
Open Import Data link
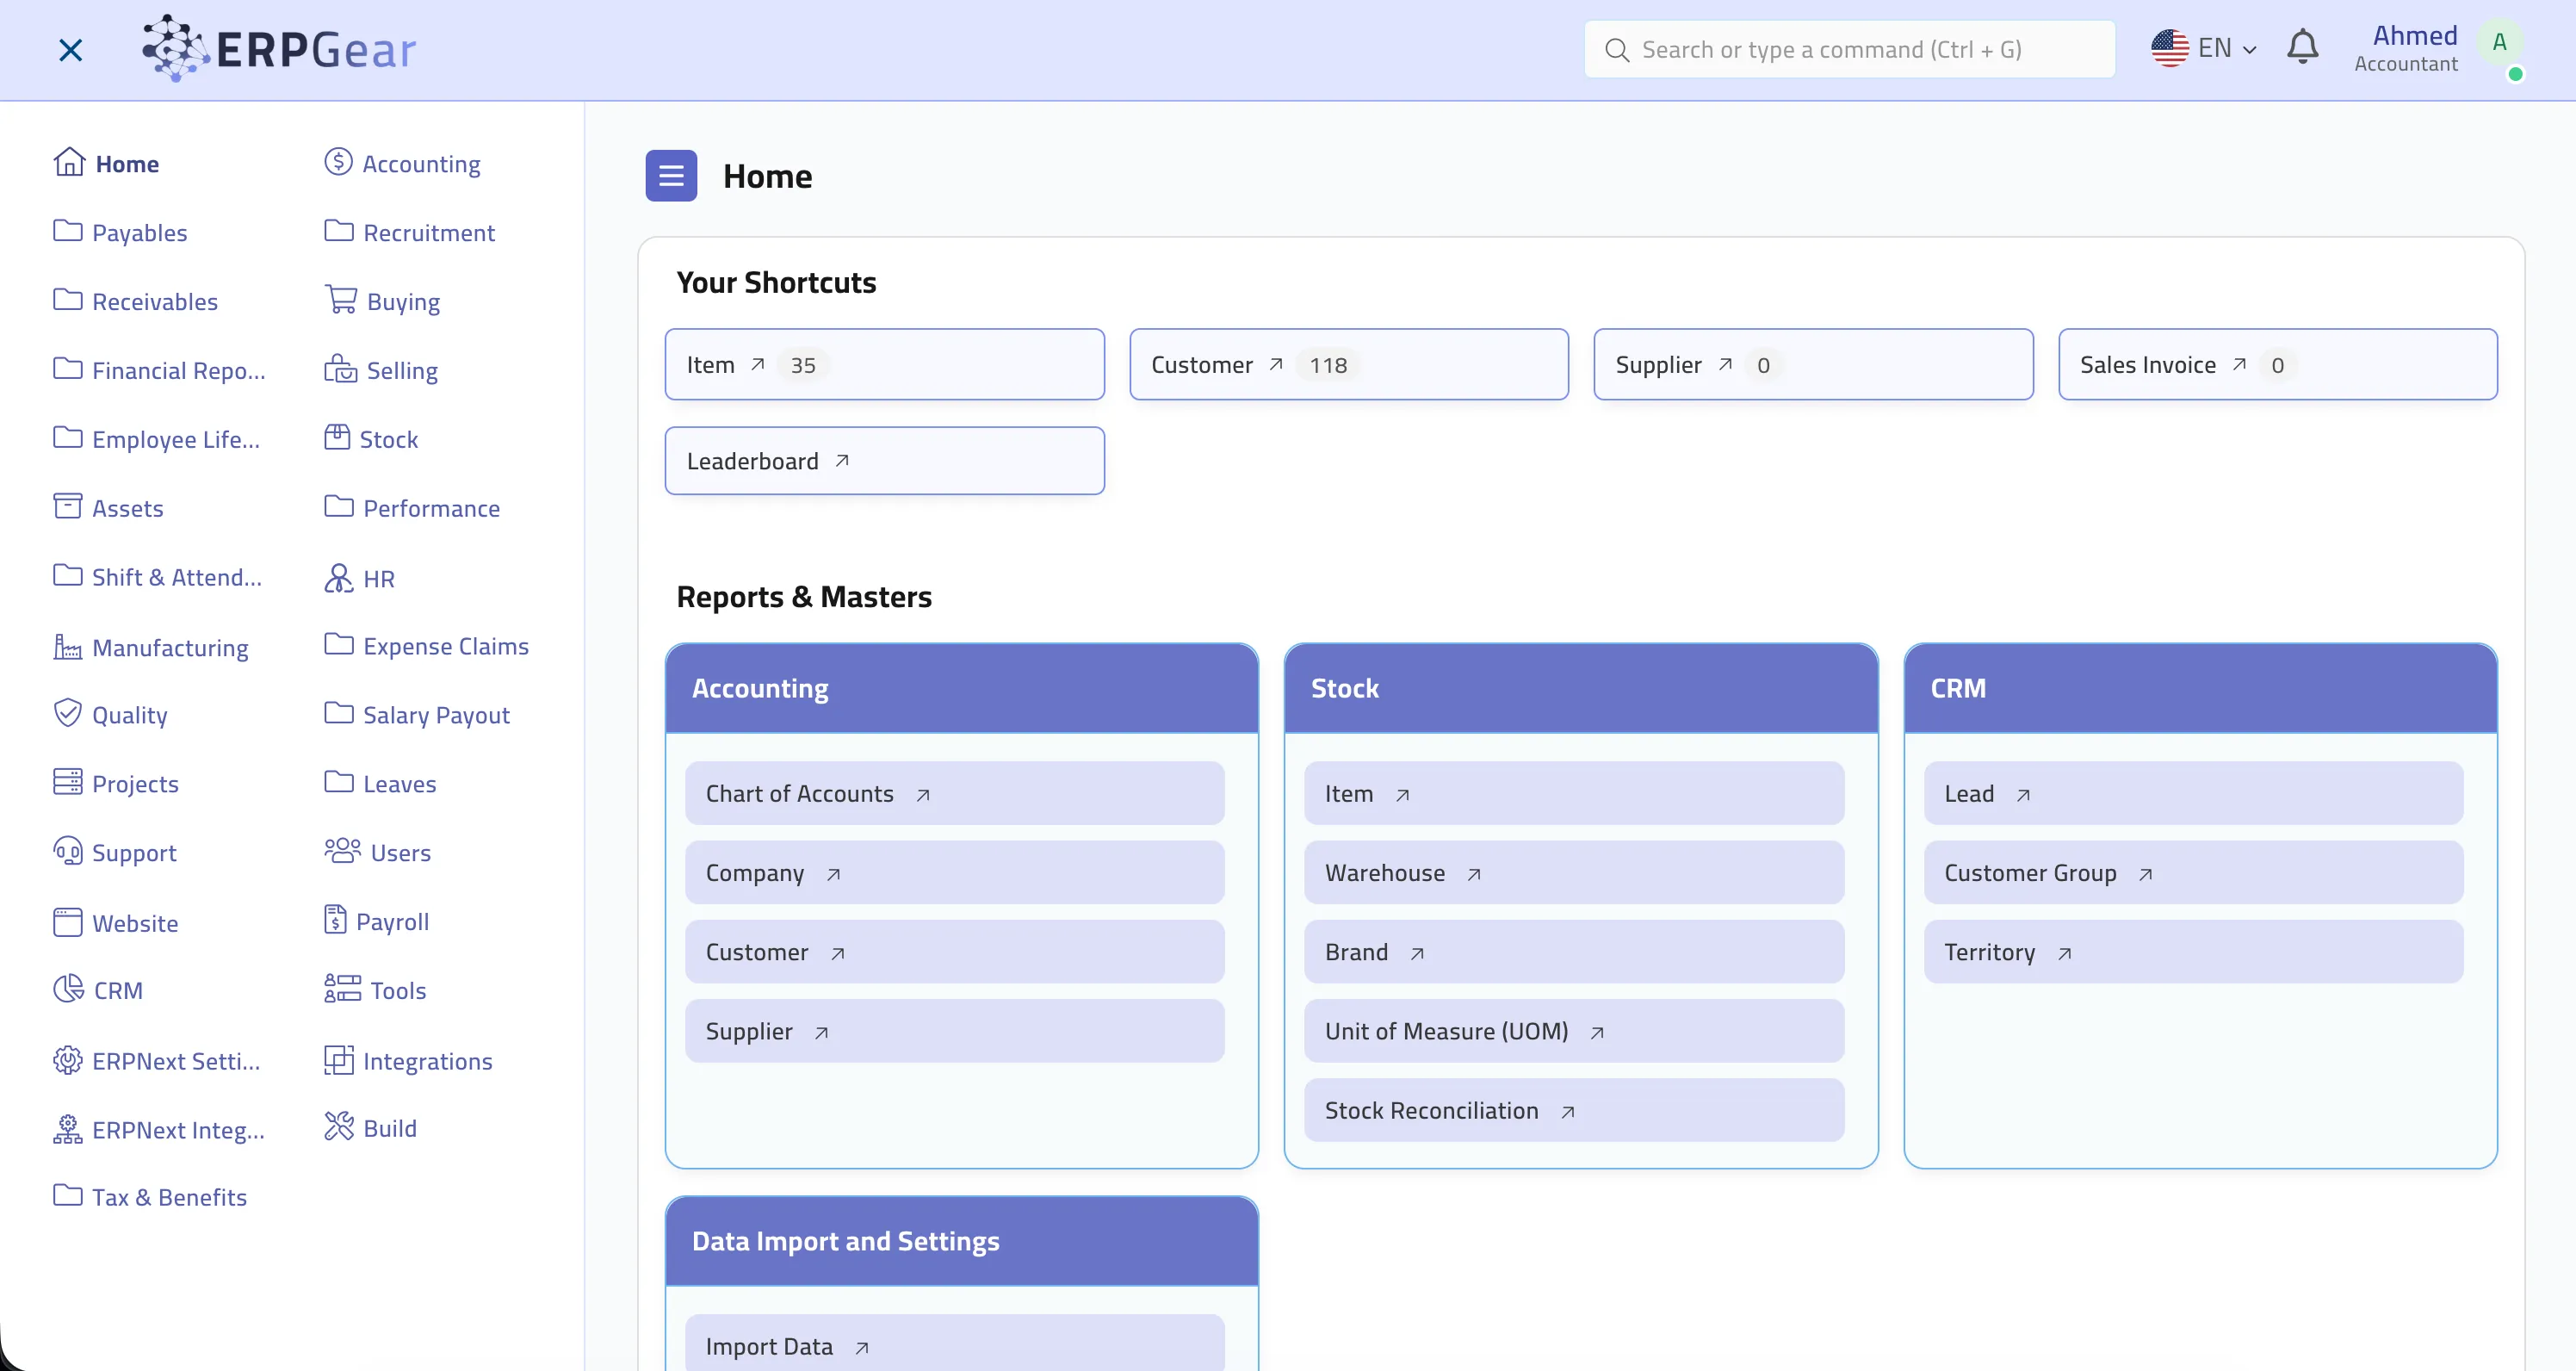(x=954, y=1343)
